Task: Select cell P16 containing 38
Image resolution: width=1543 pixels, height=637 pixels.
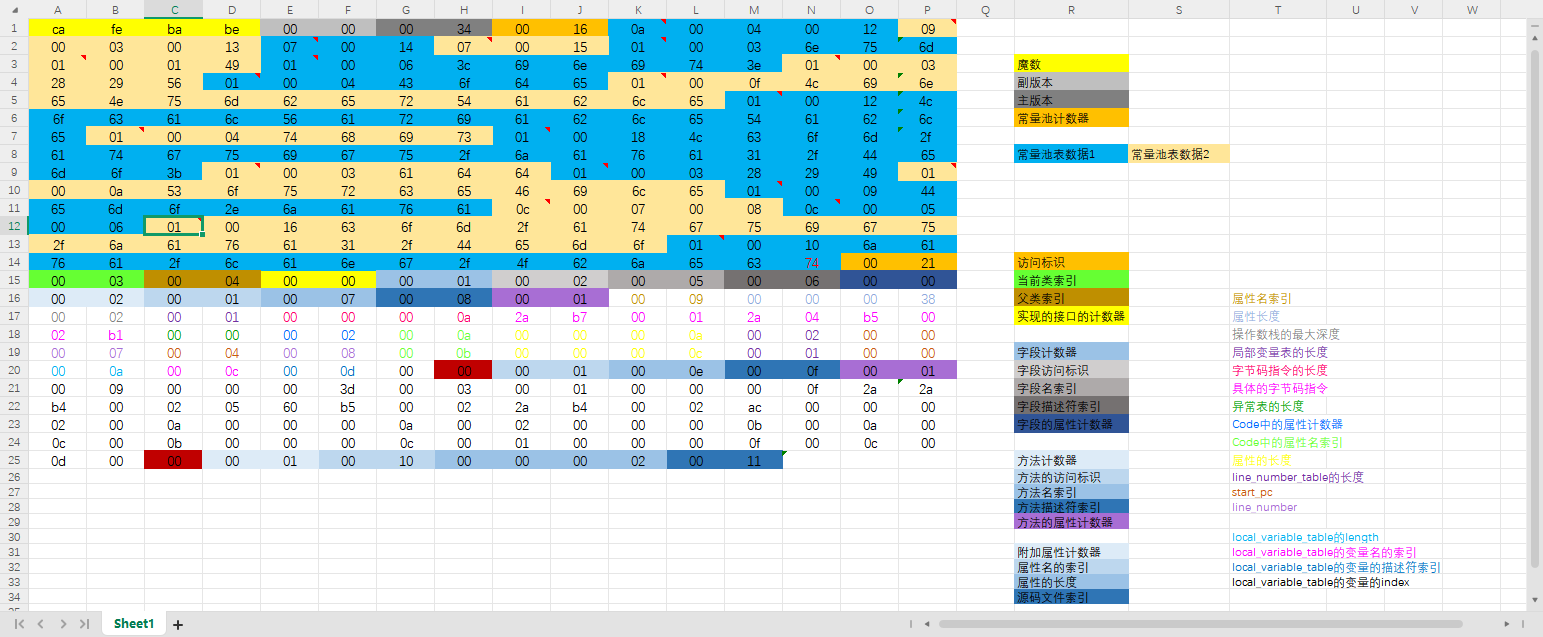Action: click(928, 299)
